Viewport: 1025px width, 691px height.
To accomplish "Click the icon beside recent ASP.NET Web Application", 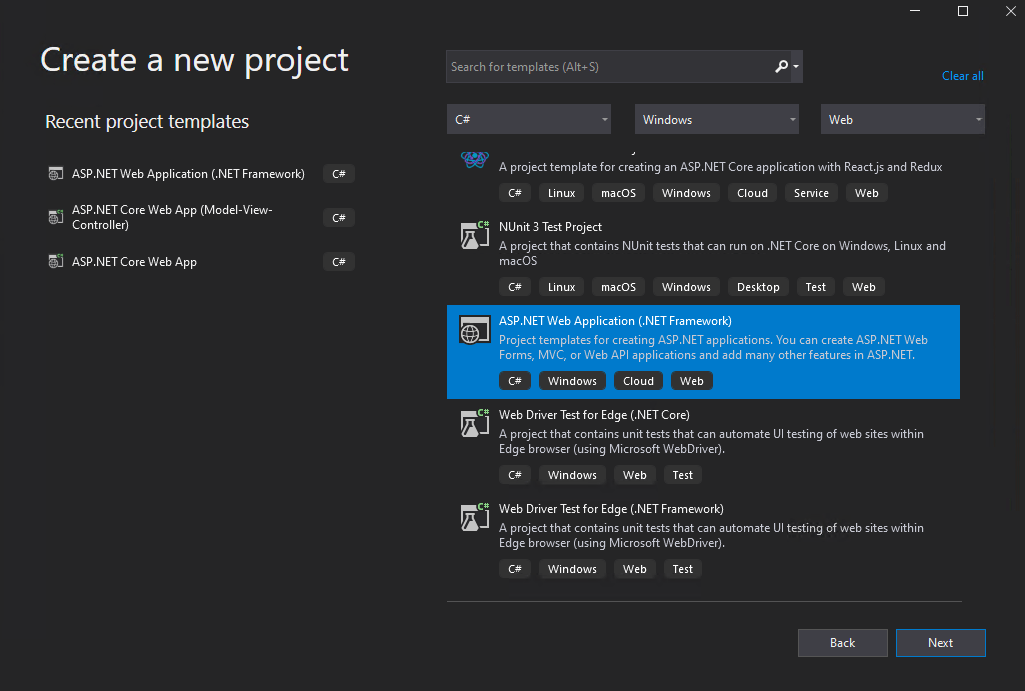I will (55, 173).
